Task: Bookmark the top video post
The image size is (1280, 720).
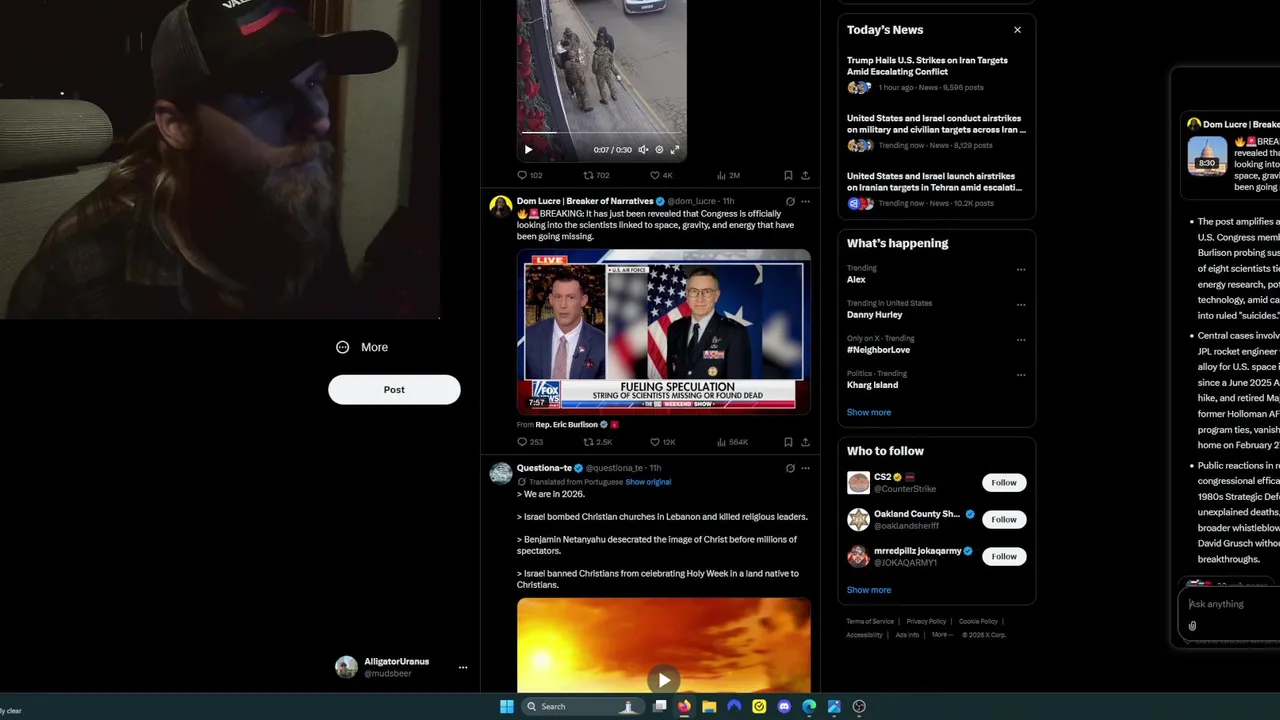Action: coord(788,175)
